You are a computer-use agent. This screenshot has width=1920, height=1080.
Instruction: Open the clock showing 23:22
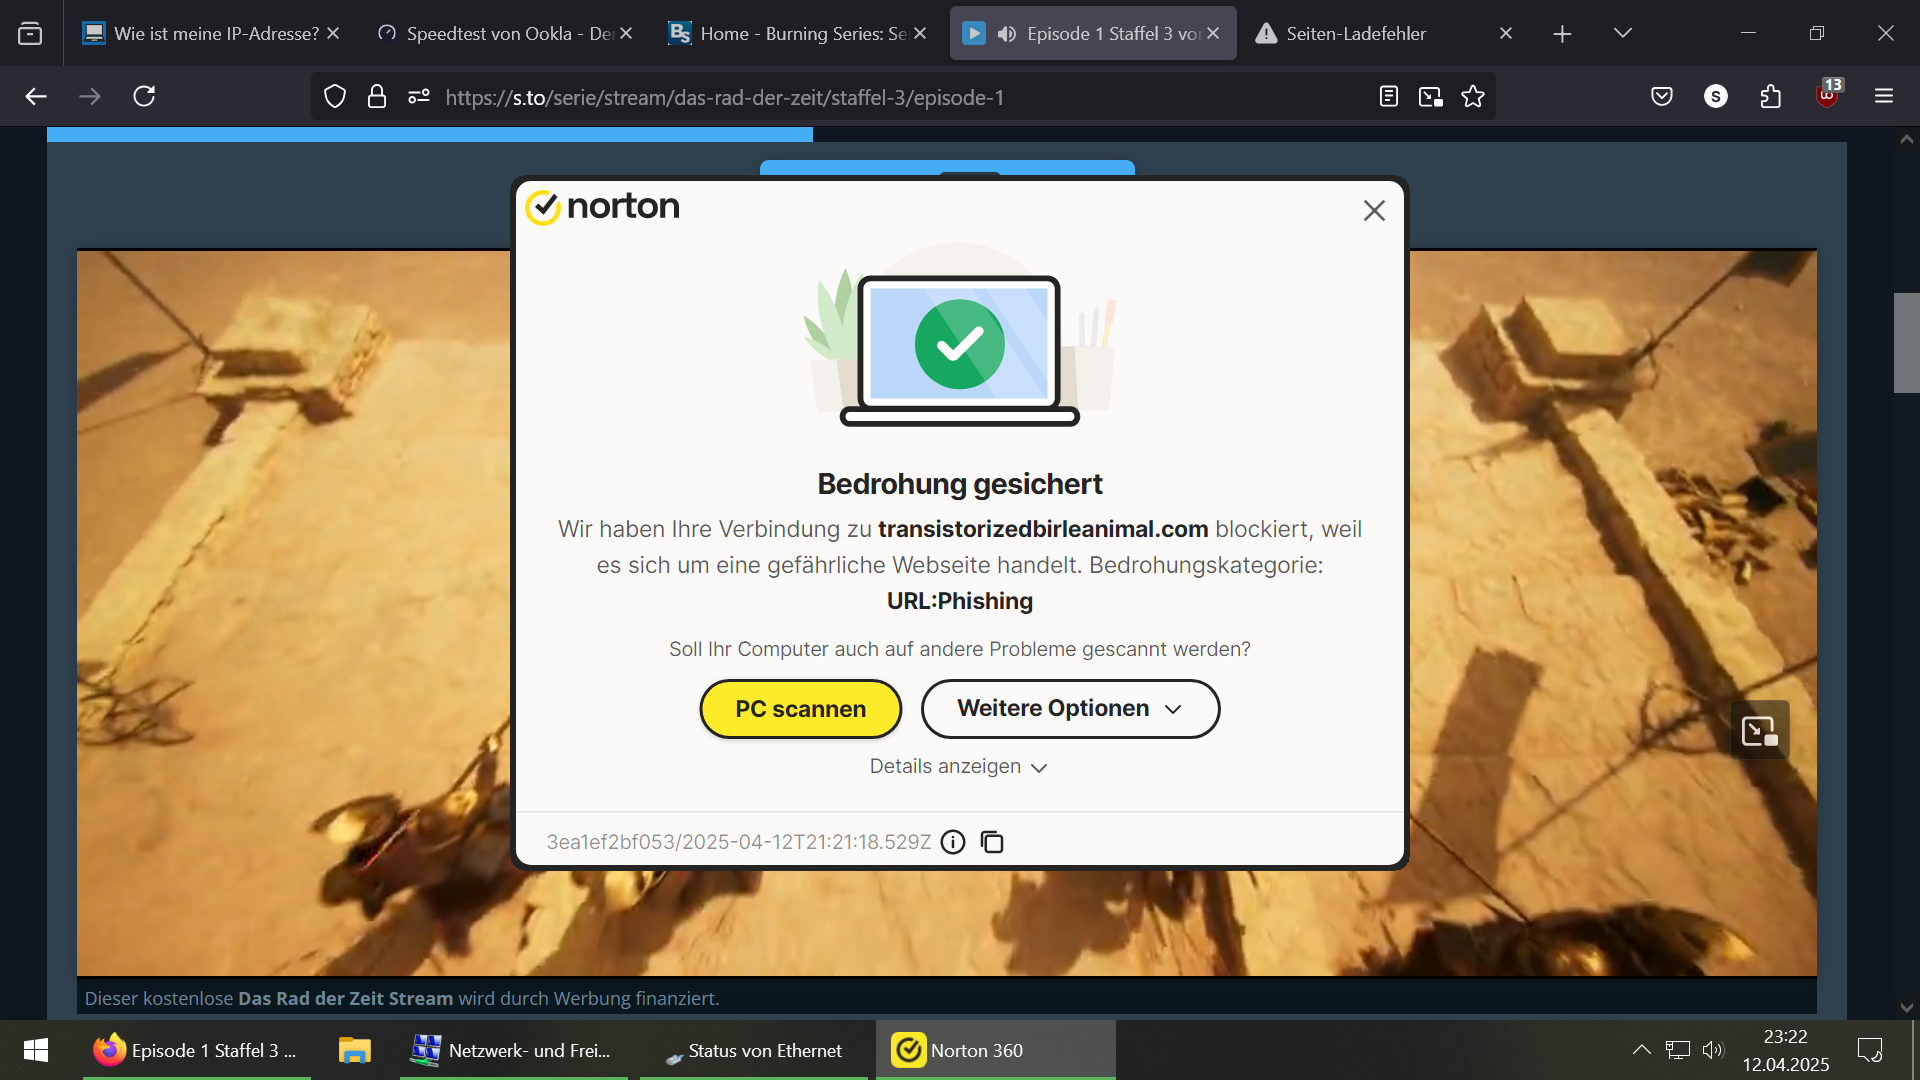(1786, 1051)
